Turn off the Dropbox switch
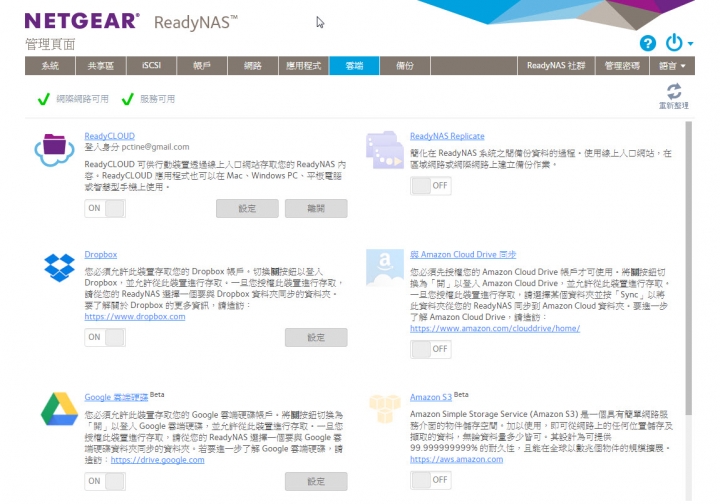This screenshot has width=720, height=504. click(105, 337)
